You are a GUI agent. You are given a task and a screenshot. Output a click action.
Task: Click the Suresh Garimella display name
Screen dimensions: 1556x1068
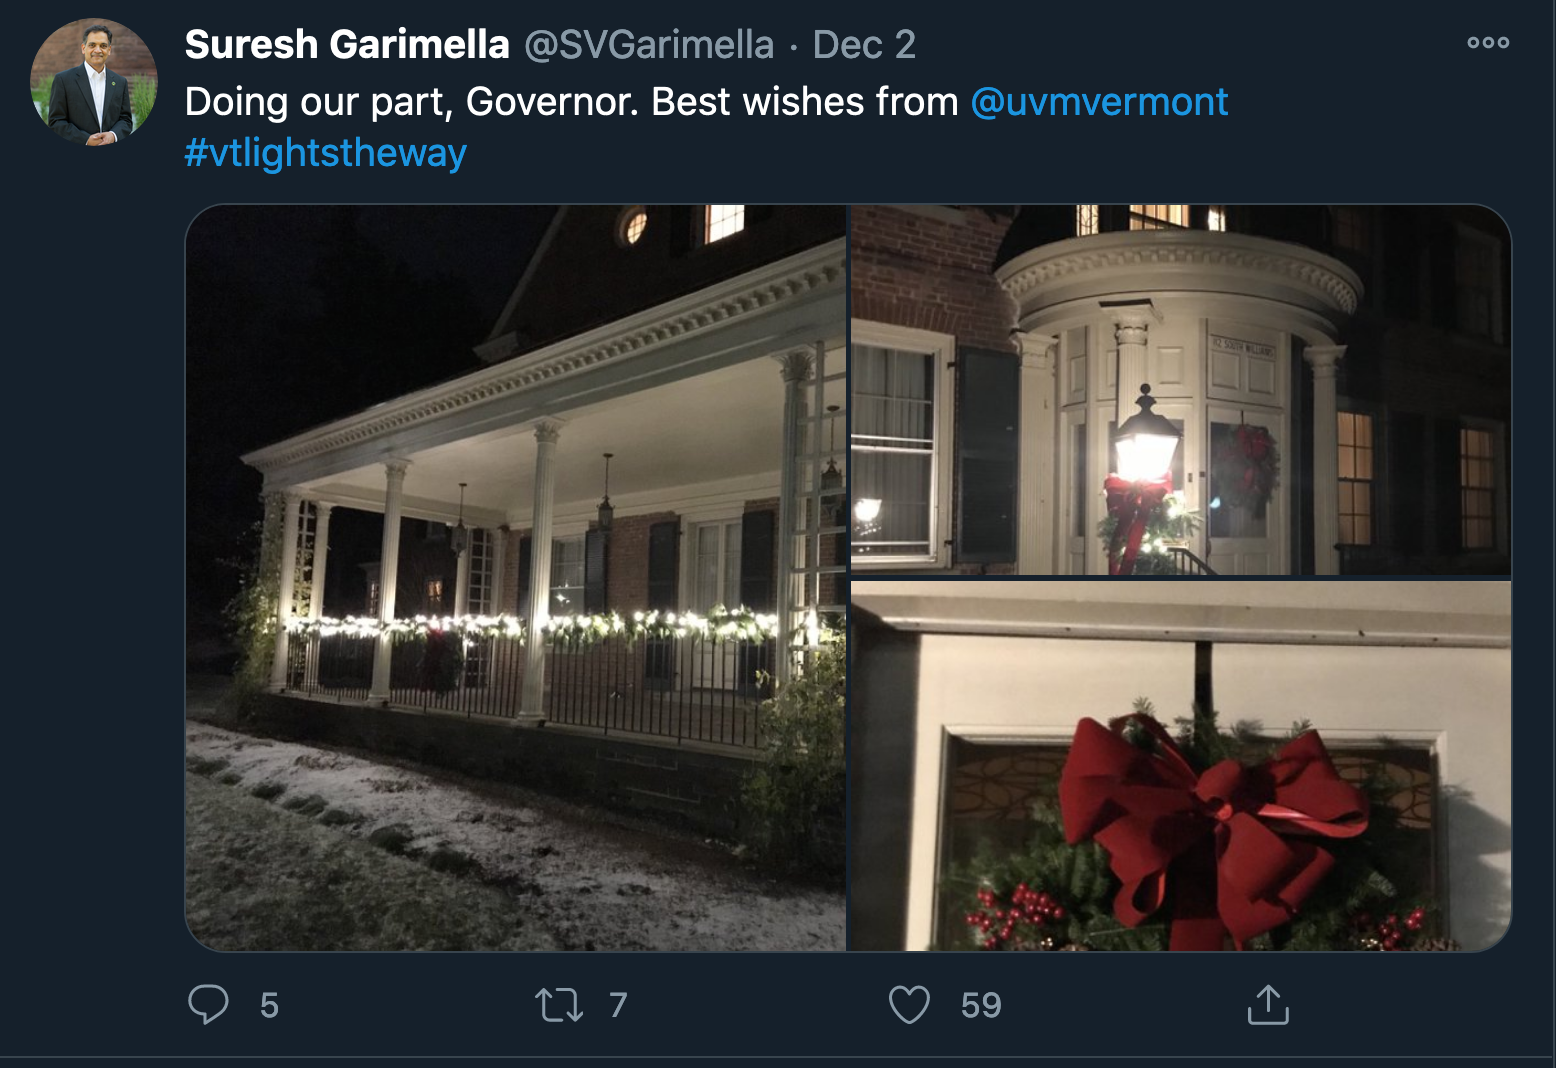tap(347, 44)
